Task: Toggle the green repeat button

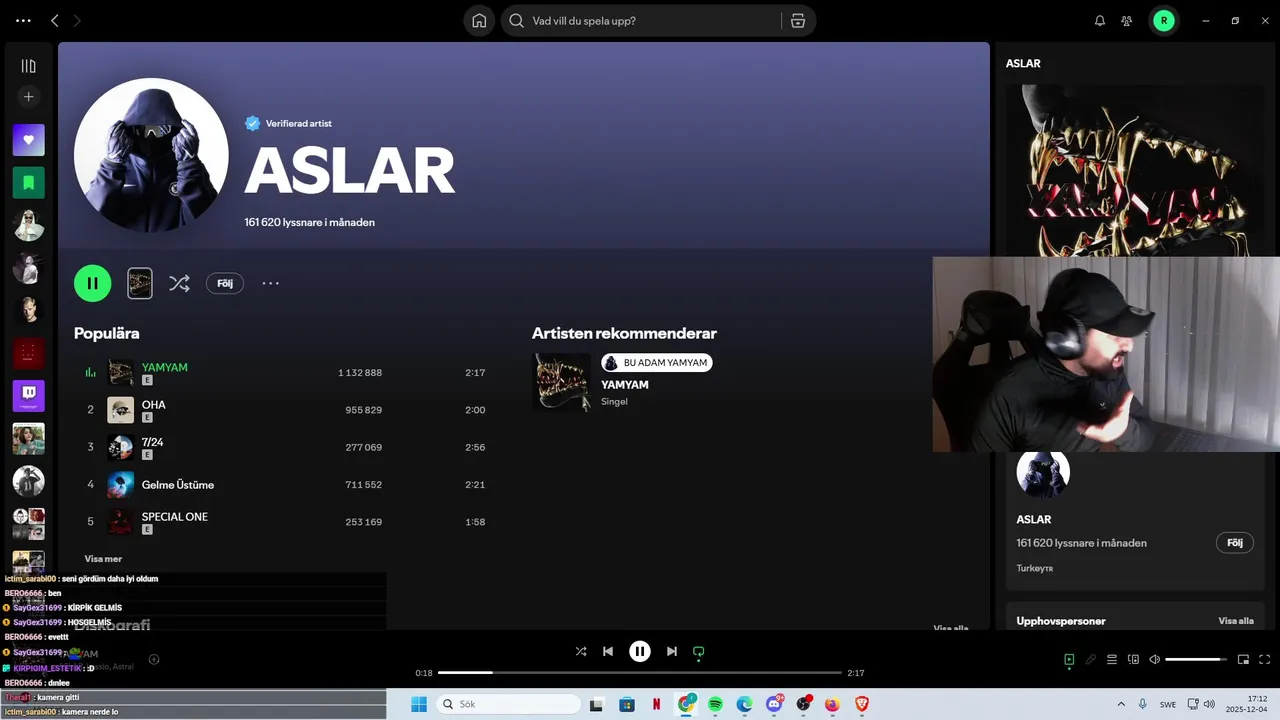Action: (699, 651)
